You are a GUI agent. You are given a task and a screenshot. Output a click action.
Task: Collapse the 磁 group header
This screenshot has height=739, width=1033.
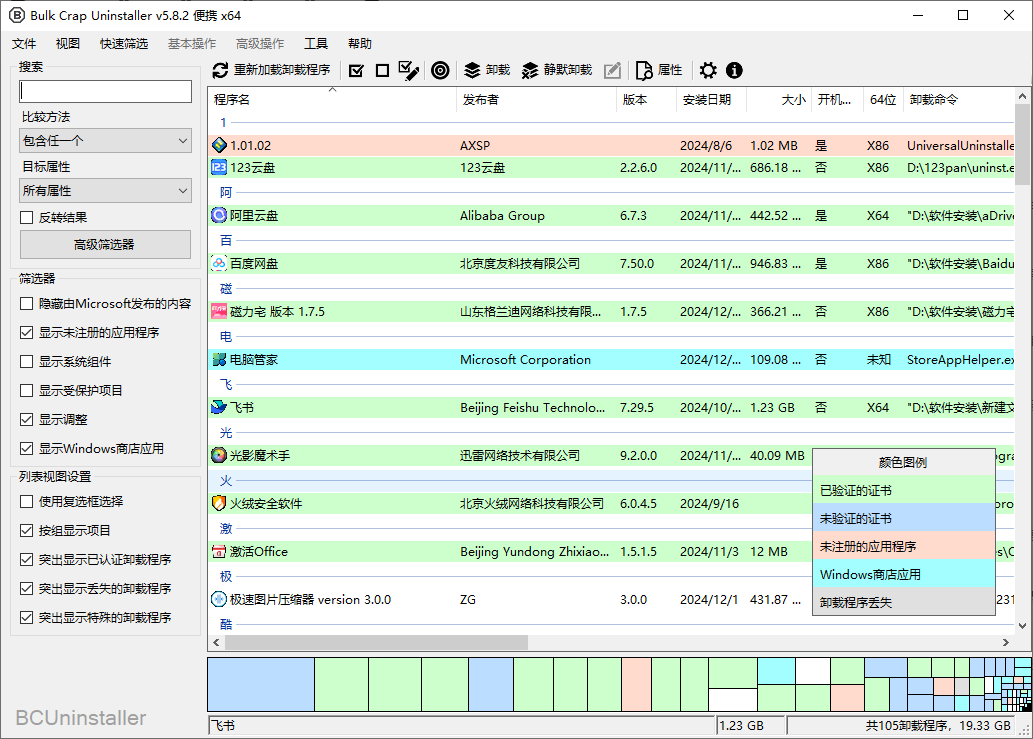tap(226, 288)
